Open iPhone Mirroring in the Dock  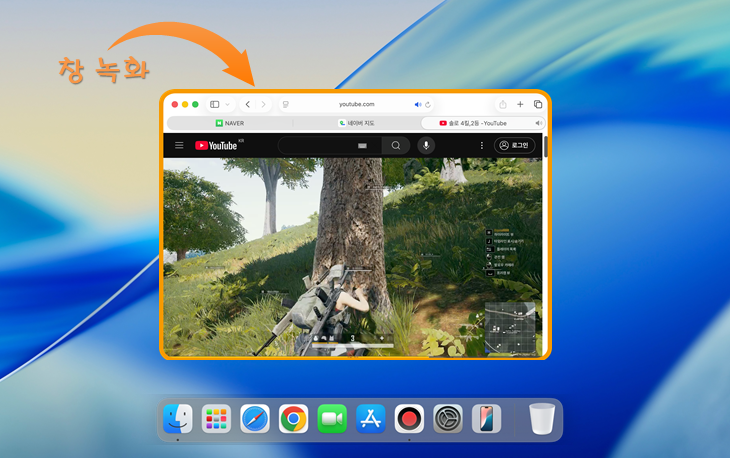coord(487,419)
